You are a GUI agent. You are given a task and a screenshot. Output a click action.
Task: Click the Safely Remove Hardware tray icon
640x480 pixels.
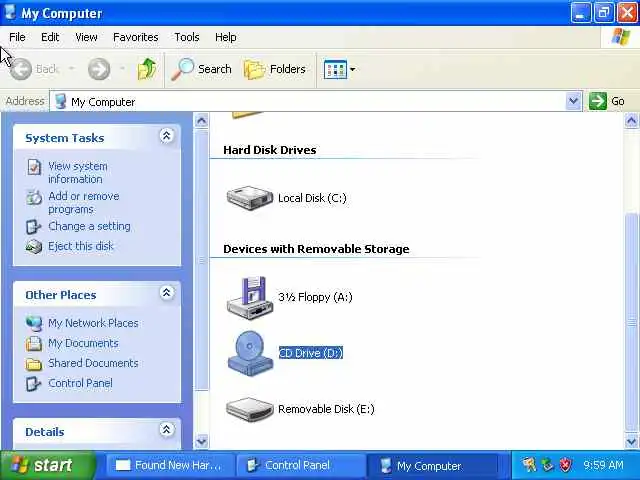pyautogui.click(x=547, y=465)
